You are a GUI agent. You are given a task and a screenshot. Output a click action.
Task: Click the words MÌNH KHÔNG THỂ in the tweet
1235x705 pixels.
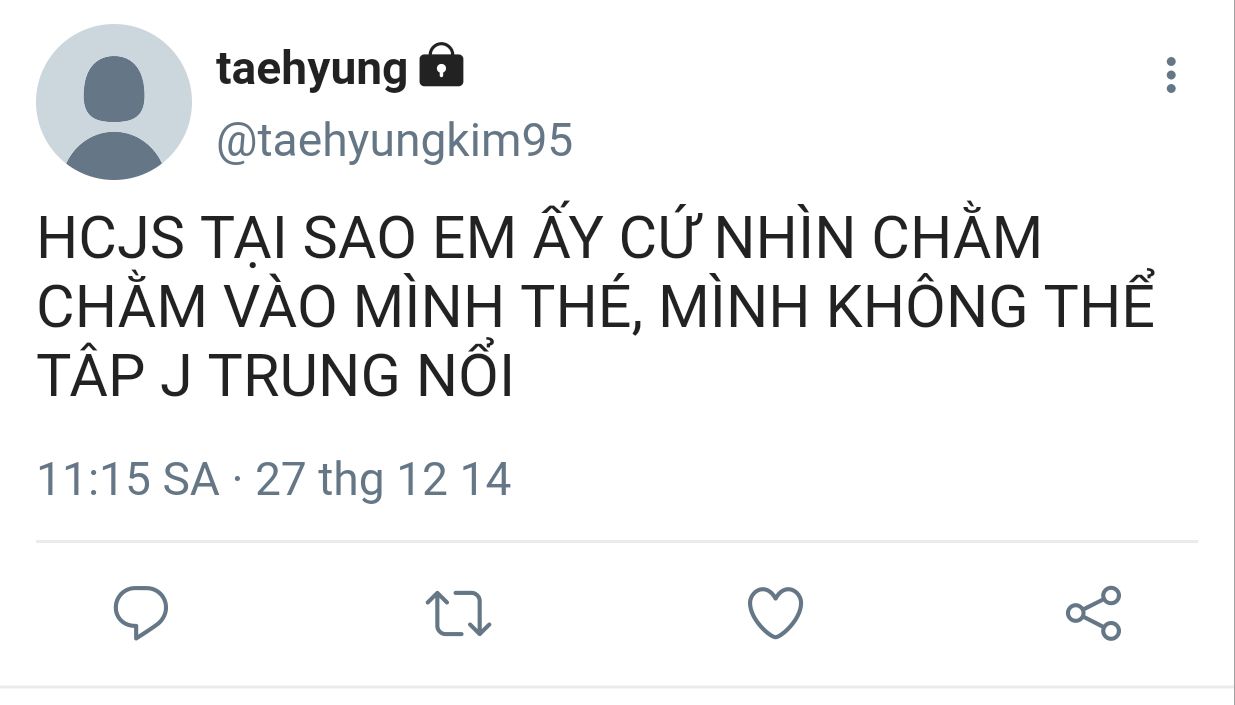click(x=906, y=308)
